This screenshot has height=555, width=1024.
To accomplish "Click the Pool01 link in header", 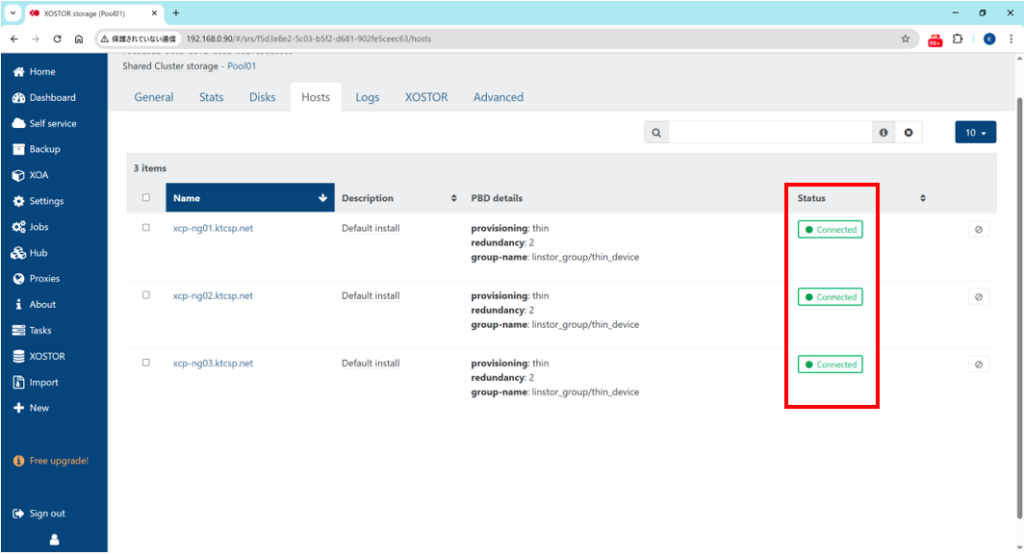I will (244, 66).
